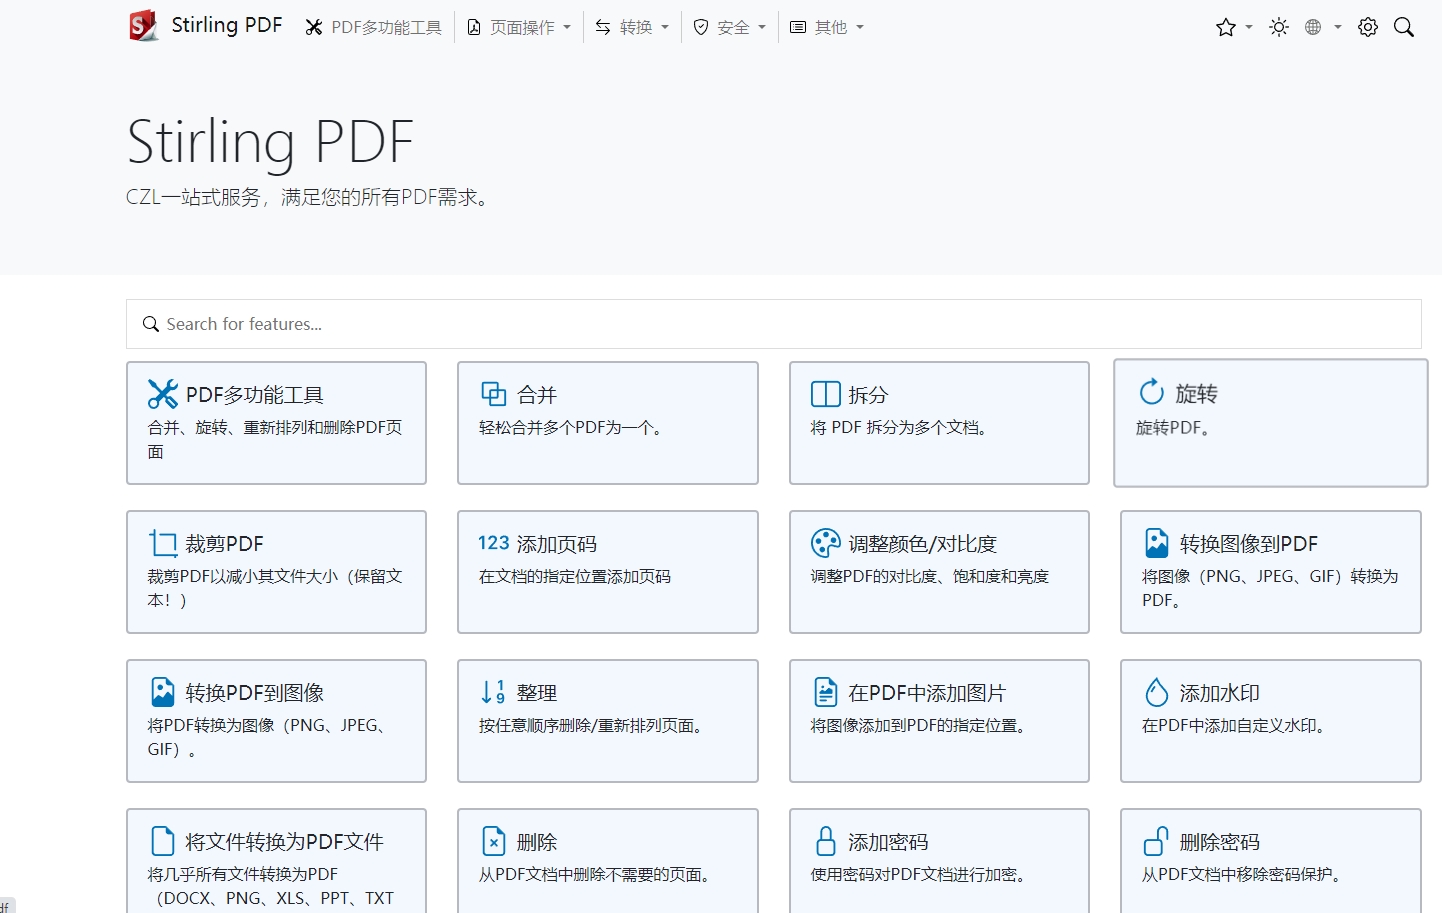Click the 转换图像到PDF image icon
The width and height of the screenshot is (1442, 913).
pyautogui.click(x=1157, y=543)
